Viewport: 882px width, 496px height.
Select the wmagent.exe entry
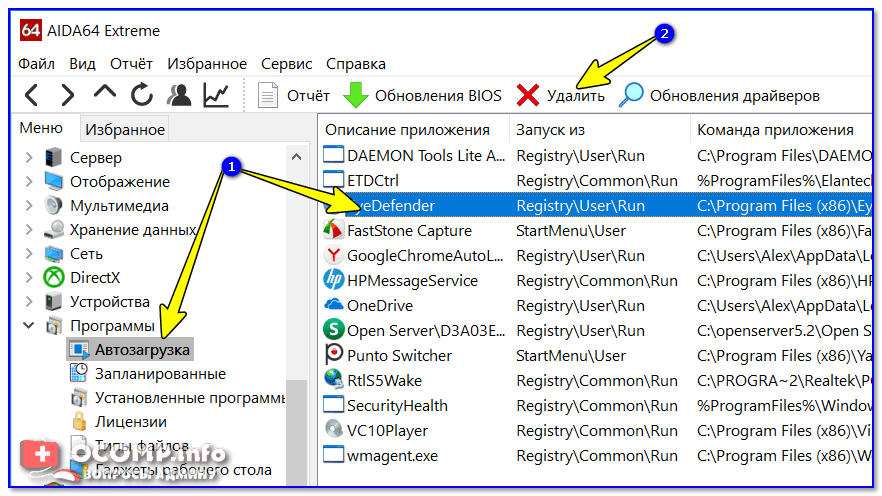point(596,455)
